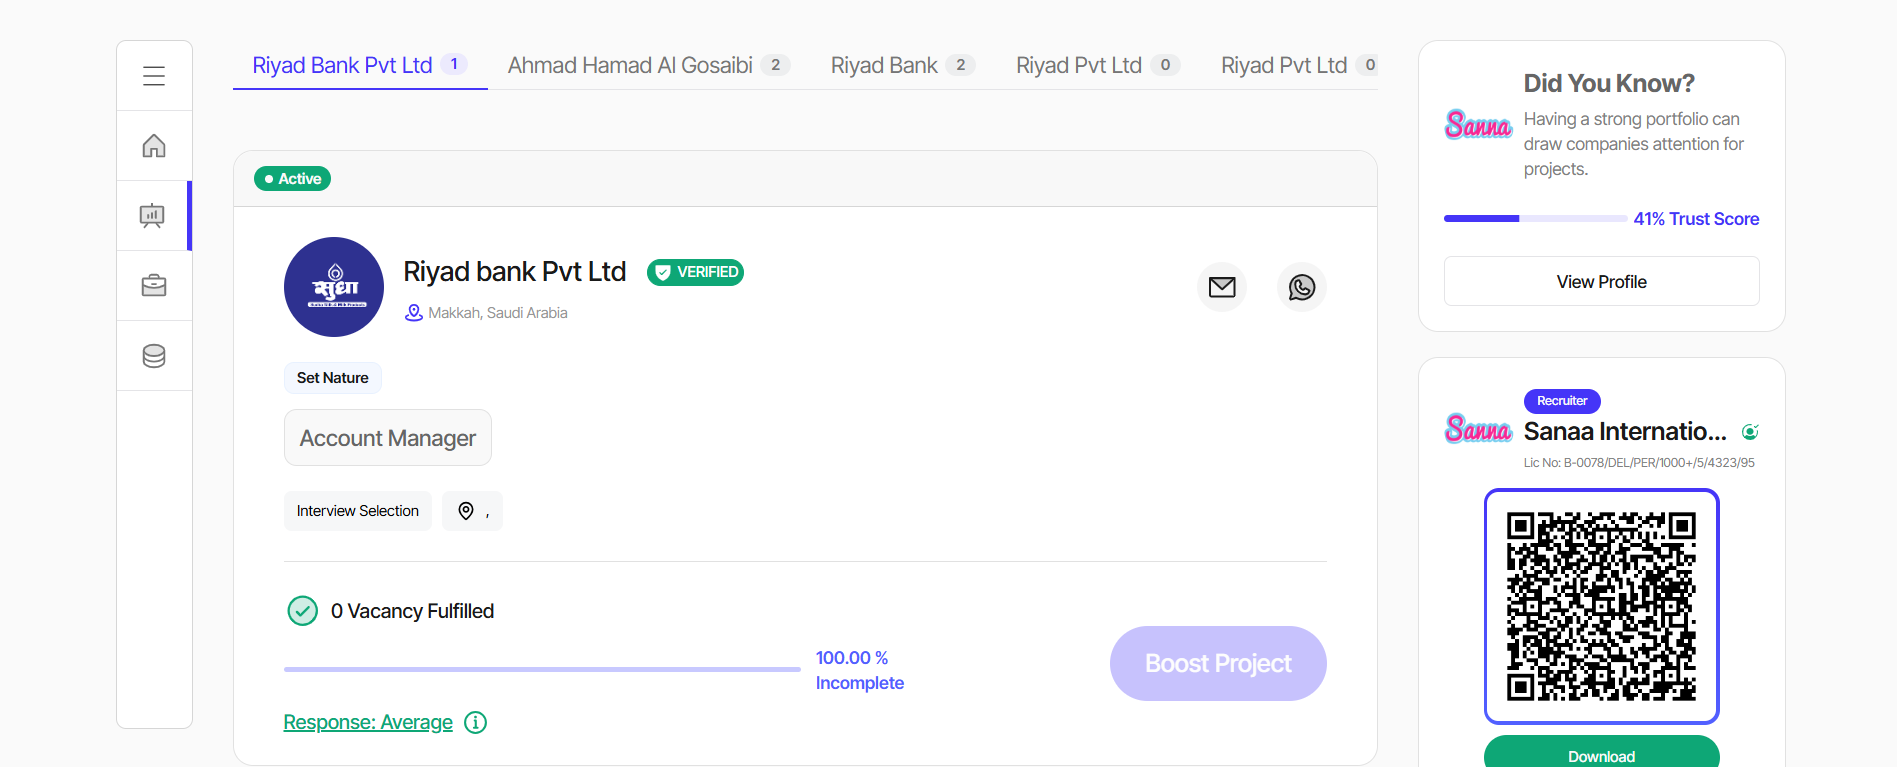
Task: Click the QR code image
Action: (1601, 606)
